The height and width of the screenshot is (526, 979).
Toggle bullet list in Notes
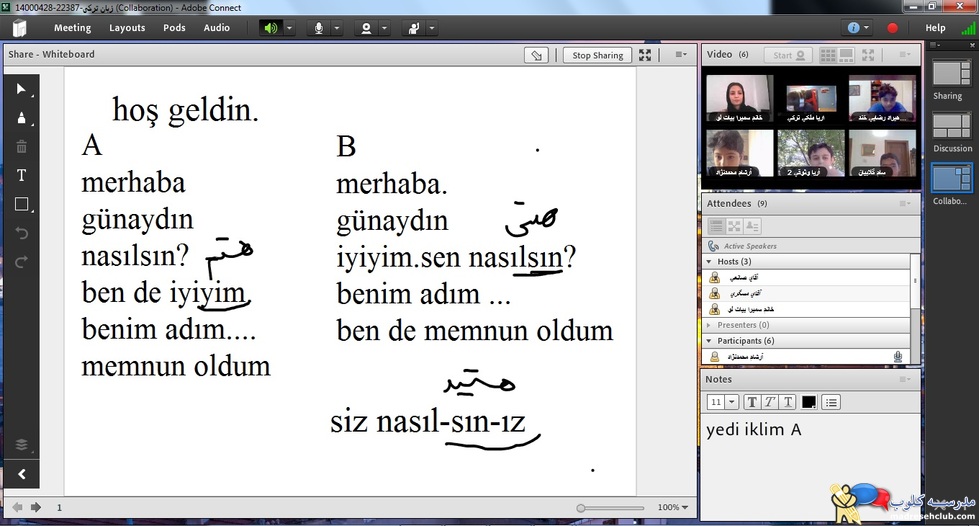(x=831, y=402)
